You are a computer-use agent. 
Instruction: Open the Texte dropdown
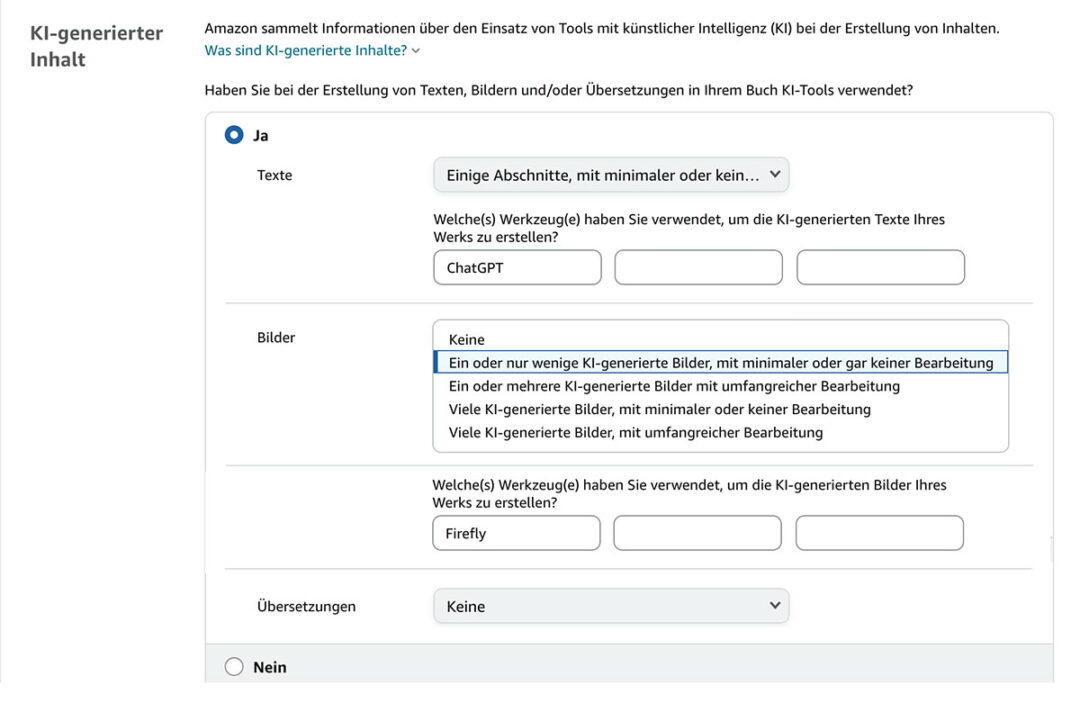click(611, 175)
